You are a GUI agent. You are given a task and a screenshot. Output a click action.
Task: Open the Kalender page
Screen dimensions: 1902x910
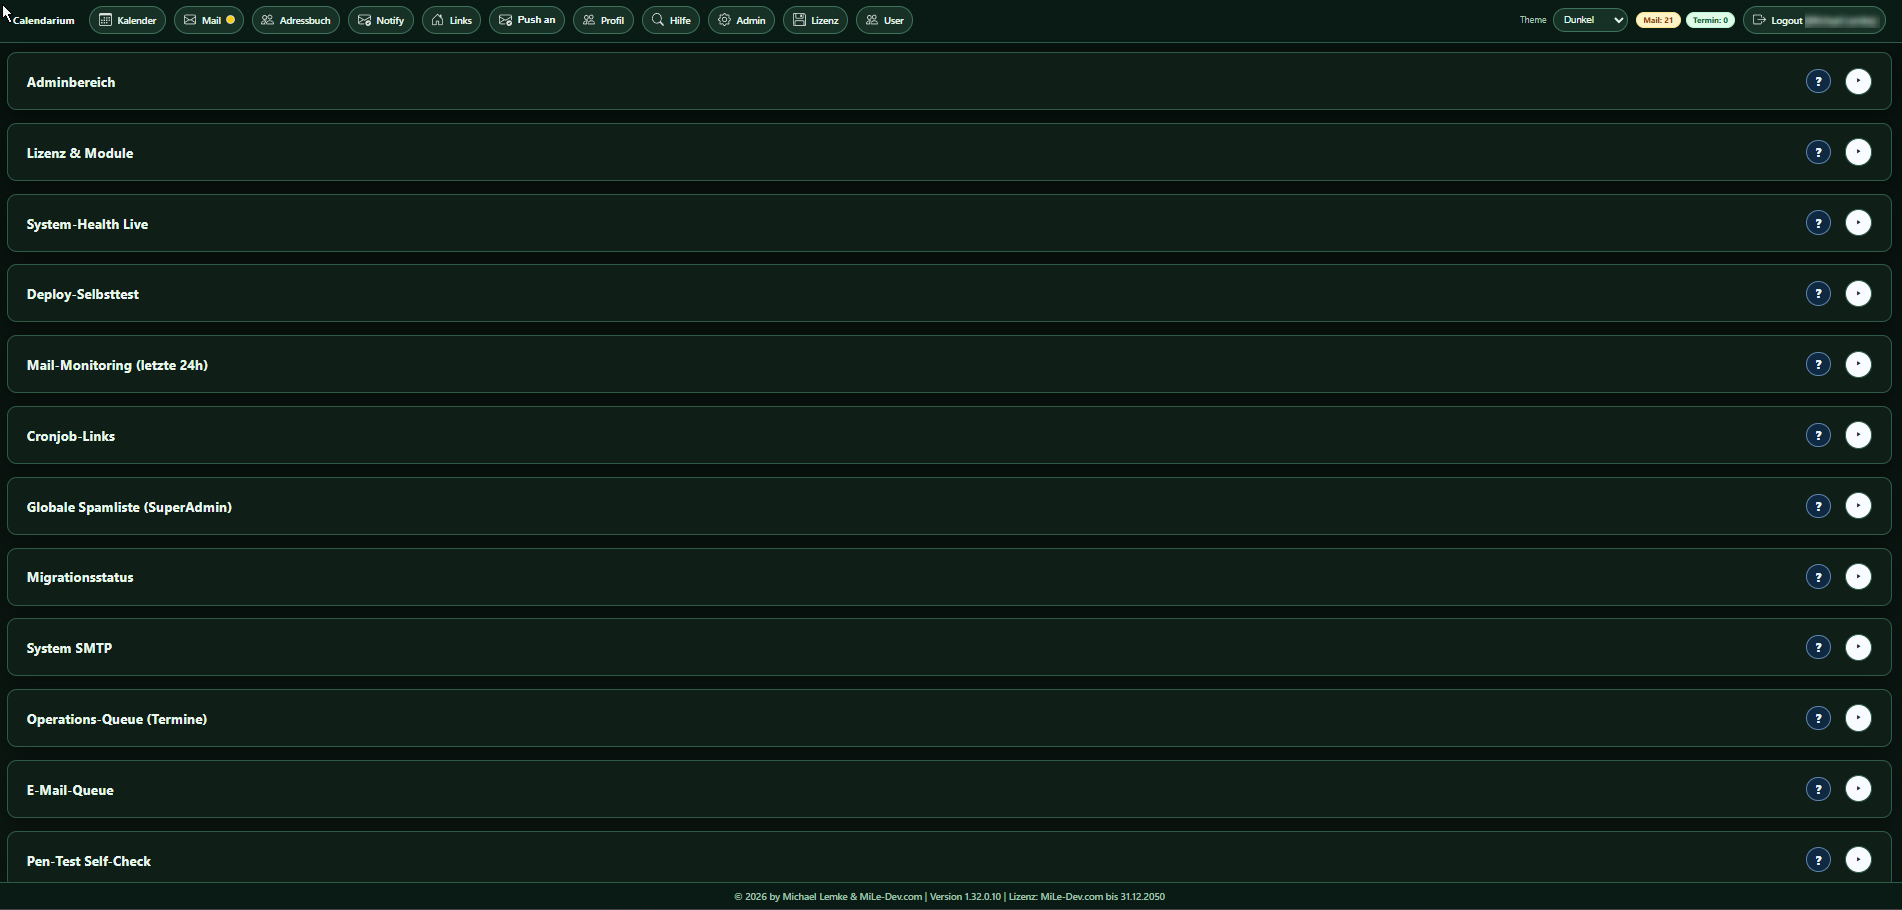(x=127, y=20)
